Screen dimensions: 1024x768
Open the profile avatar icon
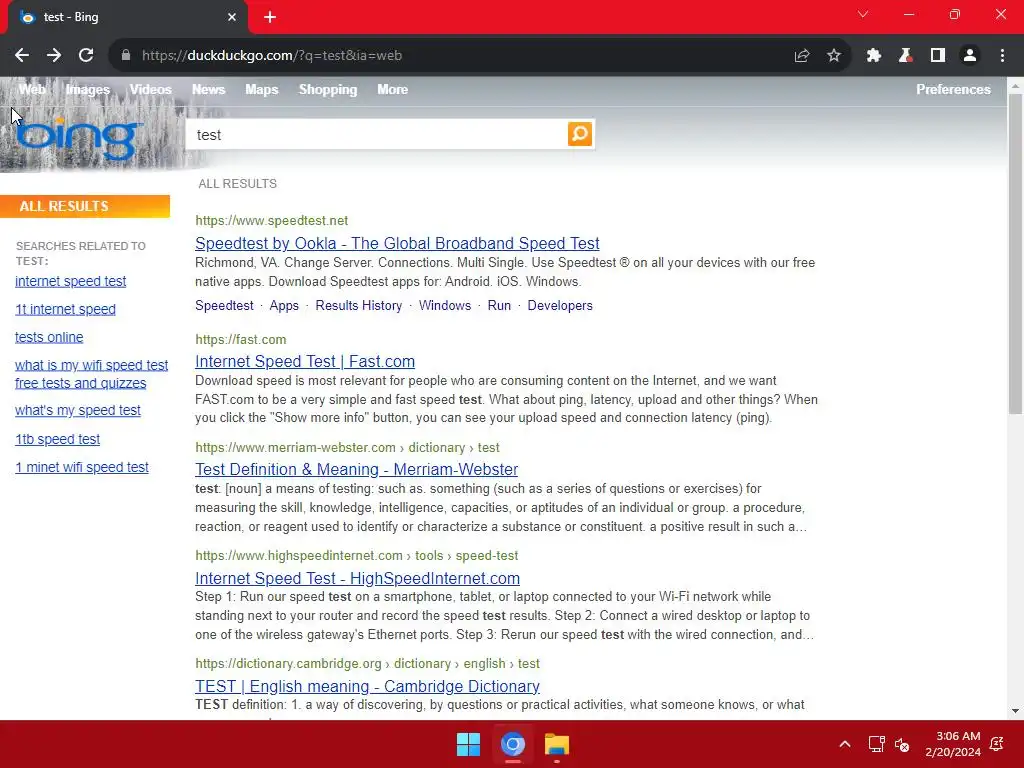970,56
